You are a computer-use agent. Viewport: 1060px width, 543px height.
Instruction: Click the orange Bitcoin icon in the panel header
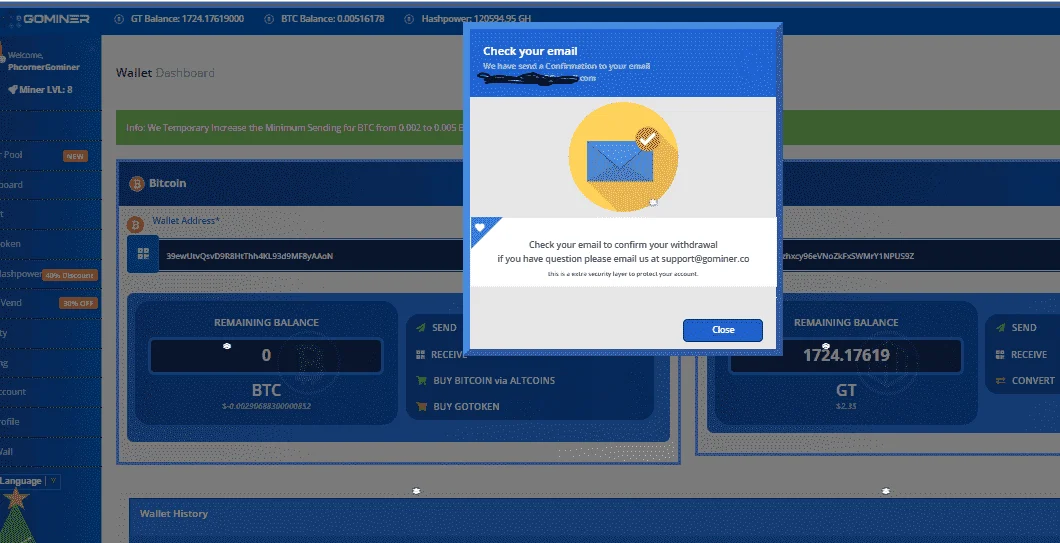click(x=137, y=183)
